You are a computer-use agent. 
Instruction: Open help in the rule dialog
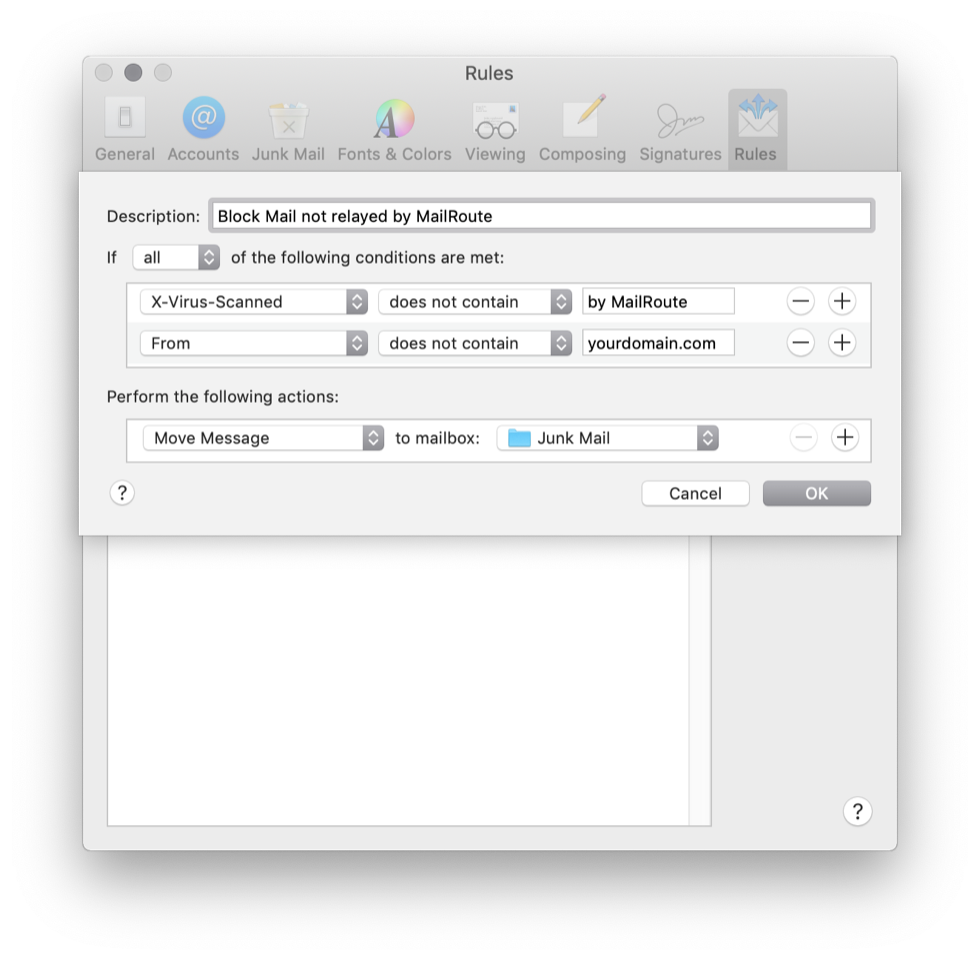click(122, 493)
